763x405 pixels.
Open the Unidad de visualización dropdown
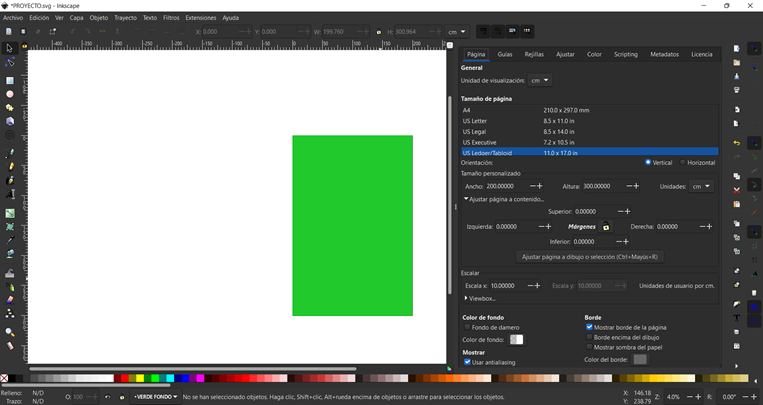pyautogui.click(x=540, y=80)
